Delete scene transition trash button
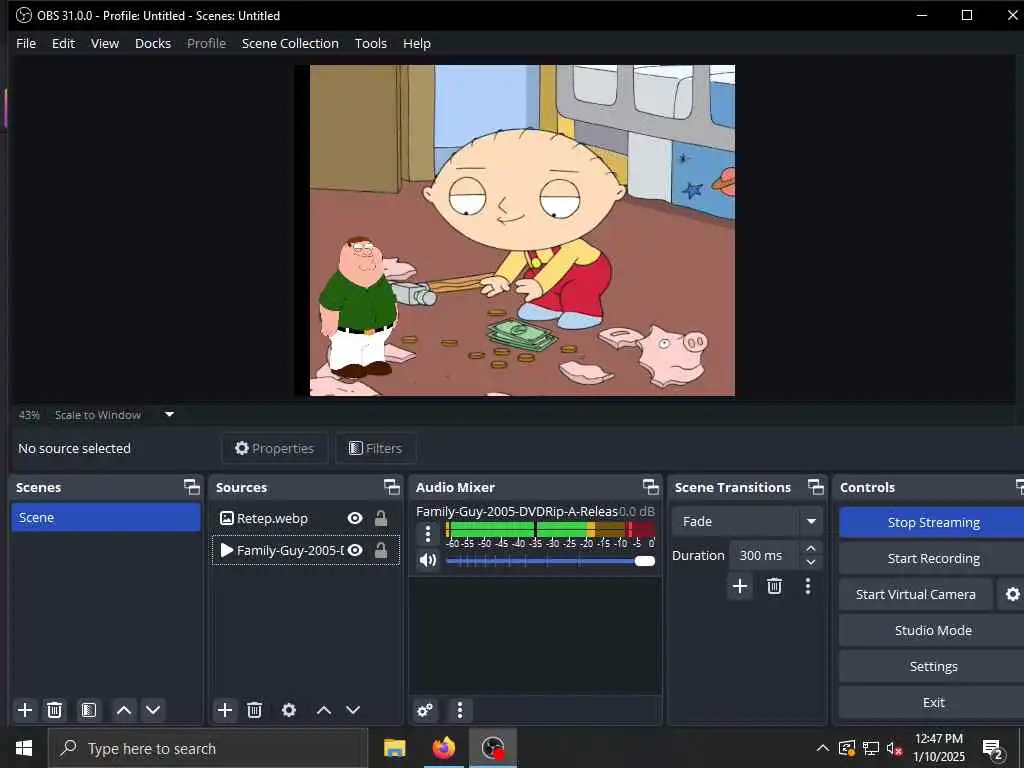This screenshot has width=1024, height=768. click(x=775, y=586)
